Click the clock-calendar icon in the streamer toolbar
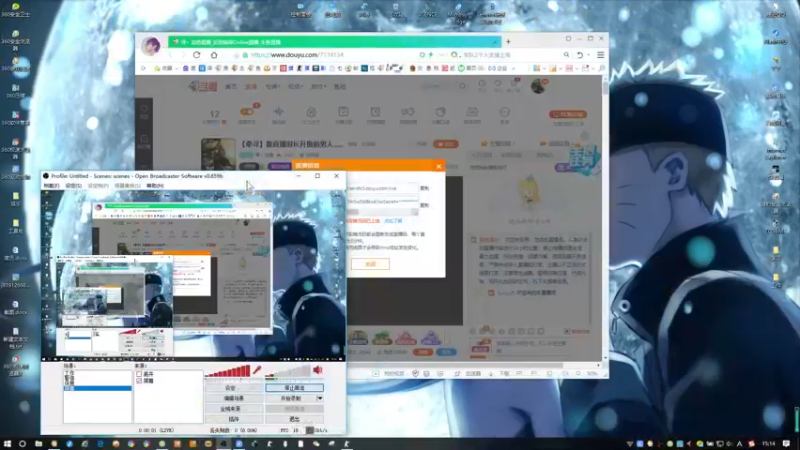Viewport: 800px width, 450px height. coord(376,114)
